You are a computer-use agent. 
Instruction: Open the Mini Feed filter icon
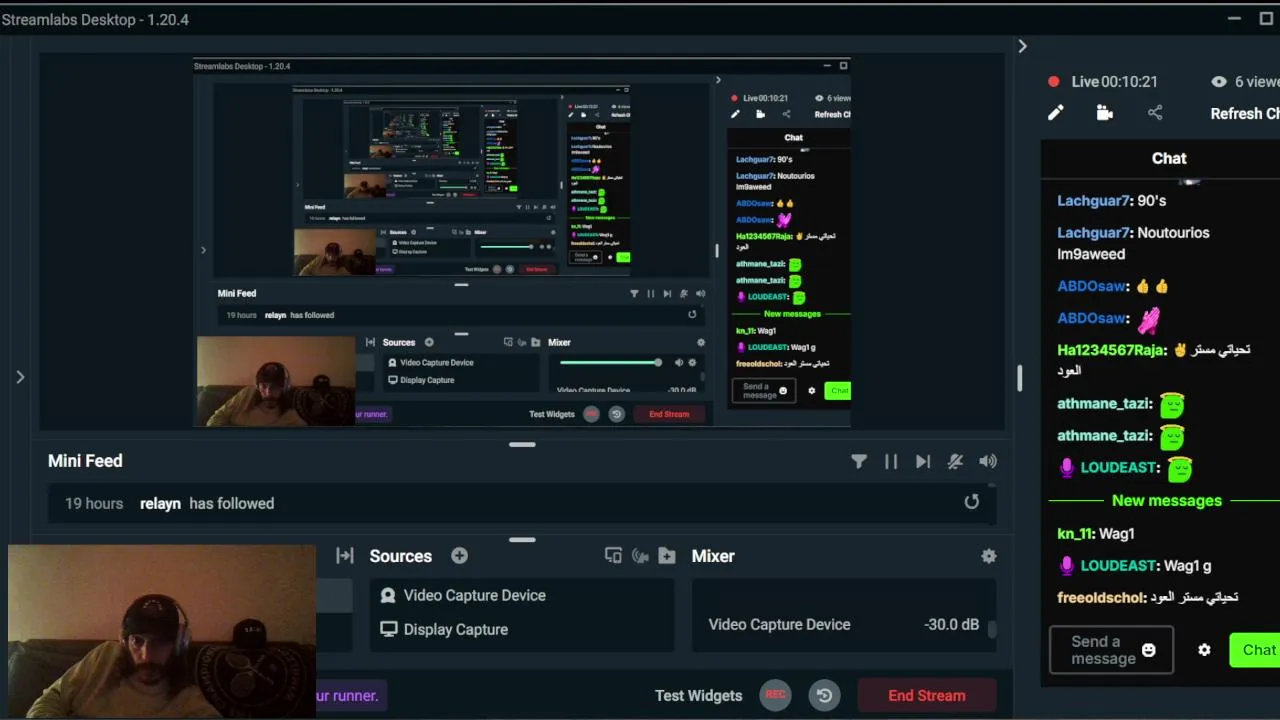pos(859,461)
